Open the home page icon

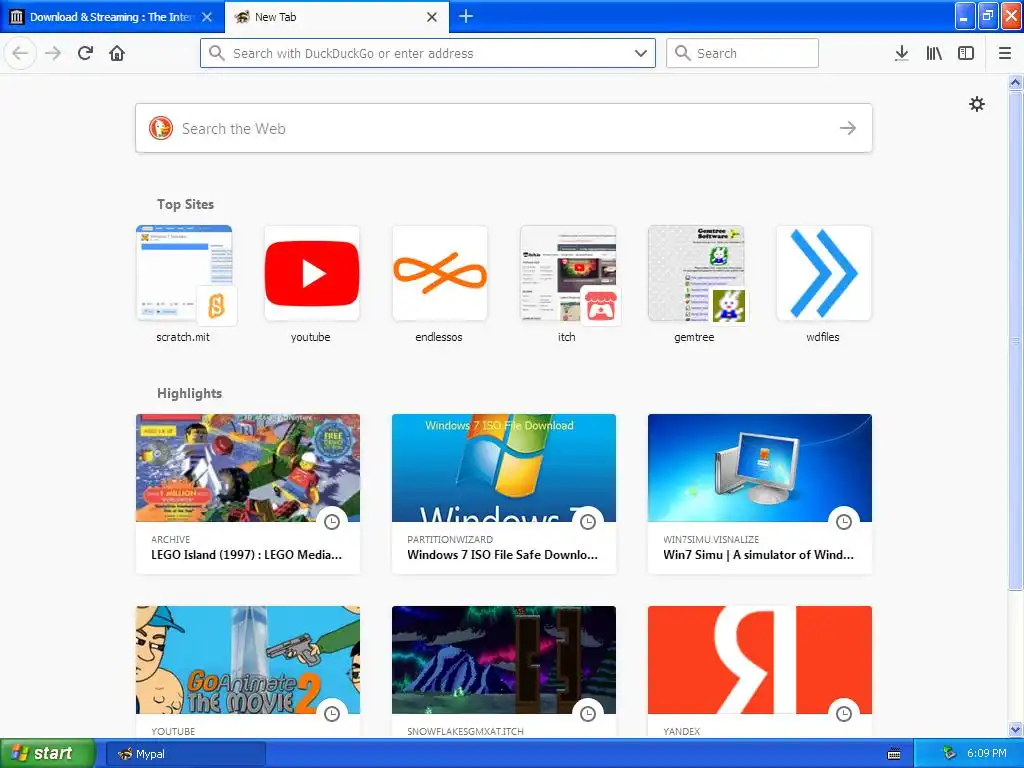pos(117,53)
